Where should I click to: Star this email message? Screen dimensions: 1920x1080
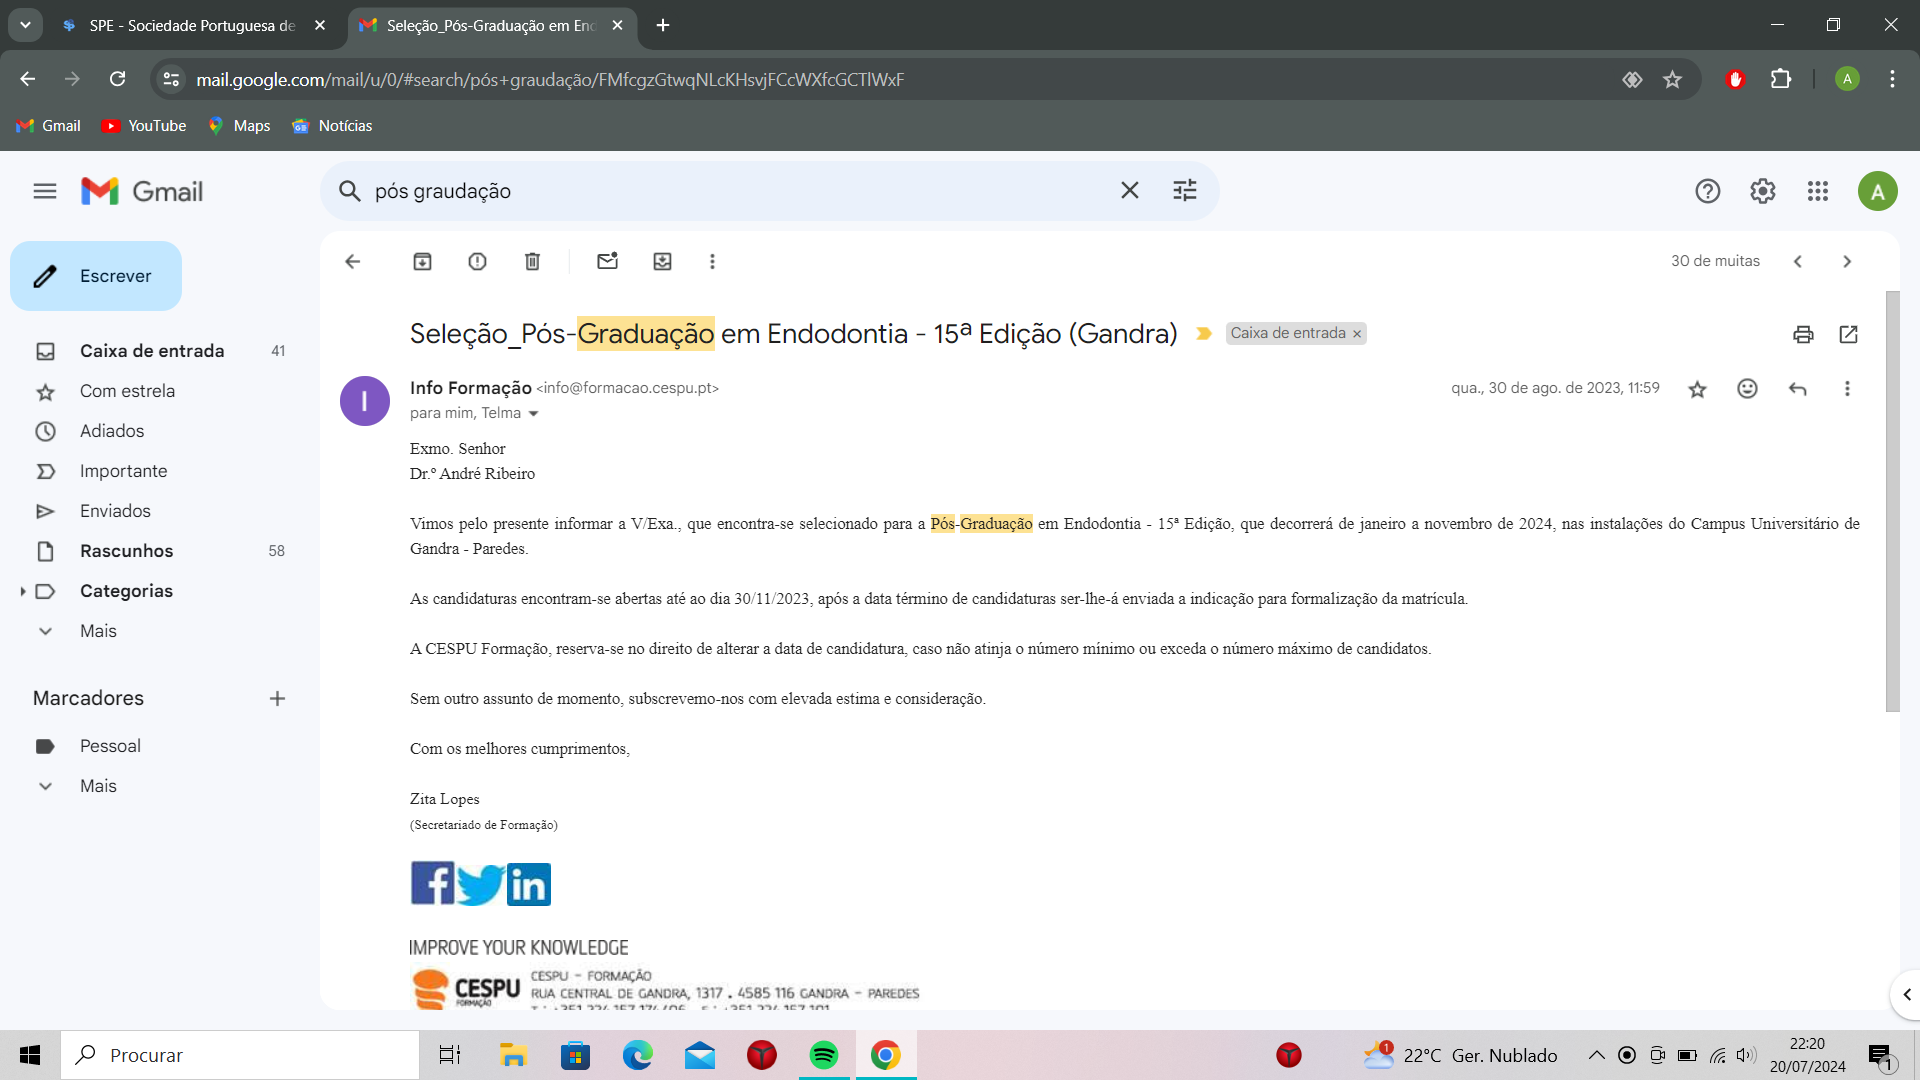pos(1697,389)
